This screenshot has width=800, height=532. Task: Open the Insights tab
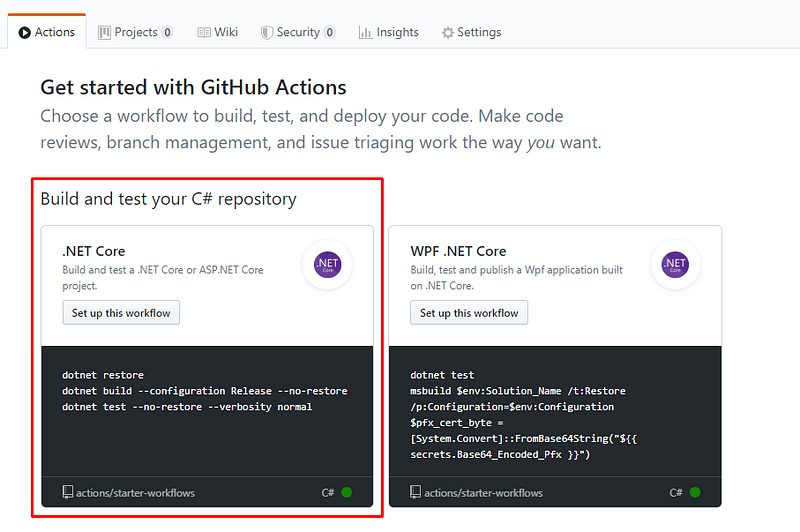click(389, 32)
